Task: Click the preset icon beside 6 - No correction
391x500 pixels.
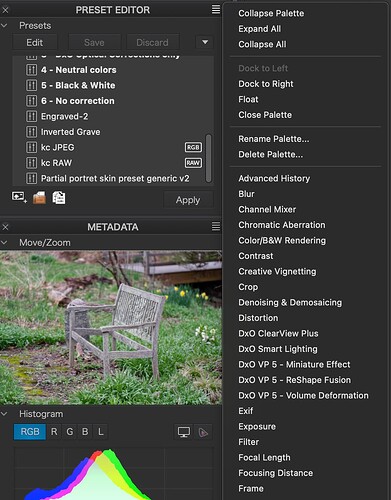Action: pyautogui.click(x=31, y=101)
